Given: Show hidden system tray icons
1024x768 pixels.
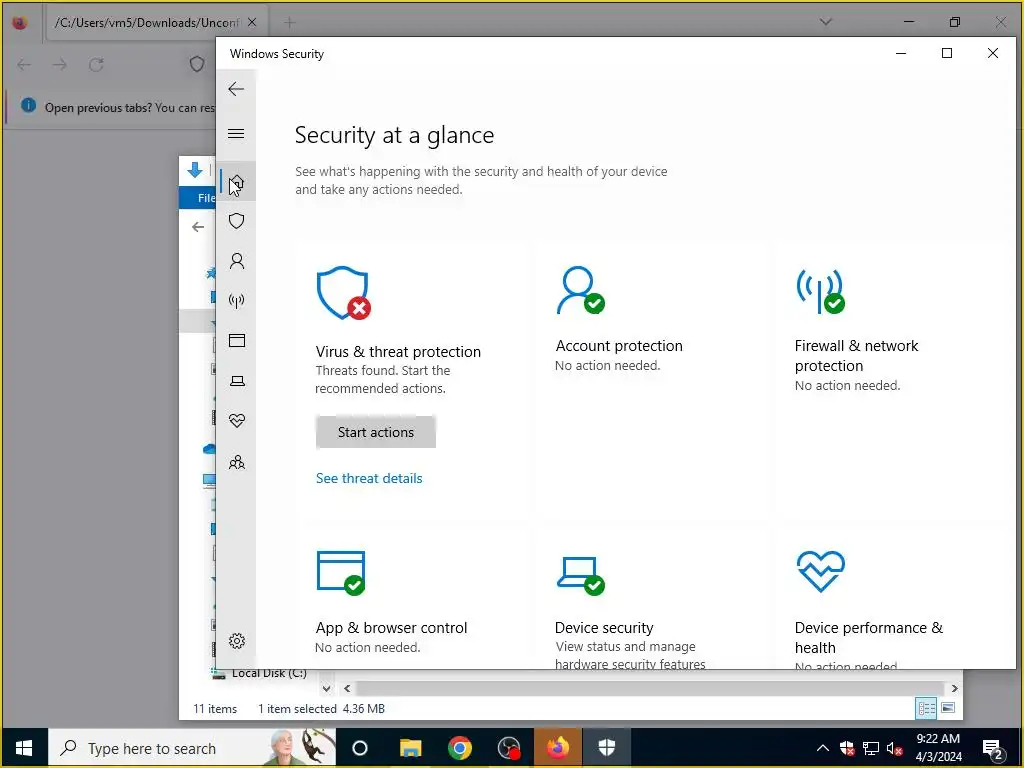Looking at the screenshot, I should click(823, 748).
